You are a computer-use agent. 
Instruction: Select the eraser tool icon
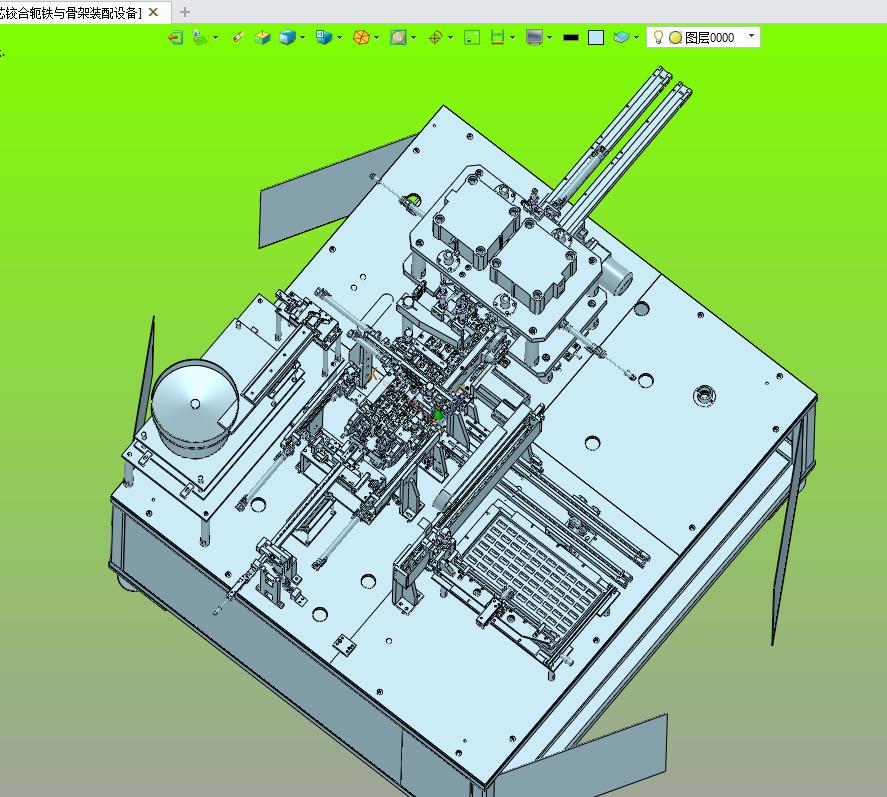coord(238,37)
